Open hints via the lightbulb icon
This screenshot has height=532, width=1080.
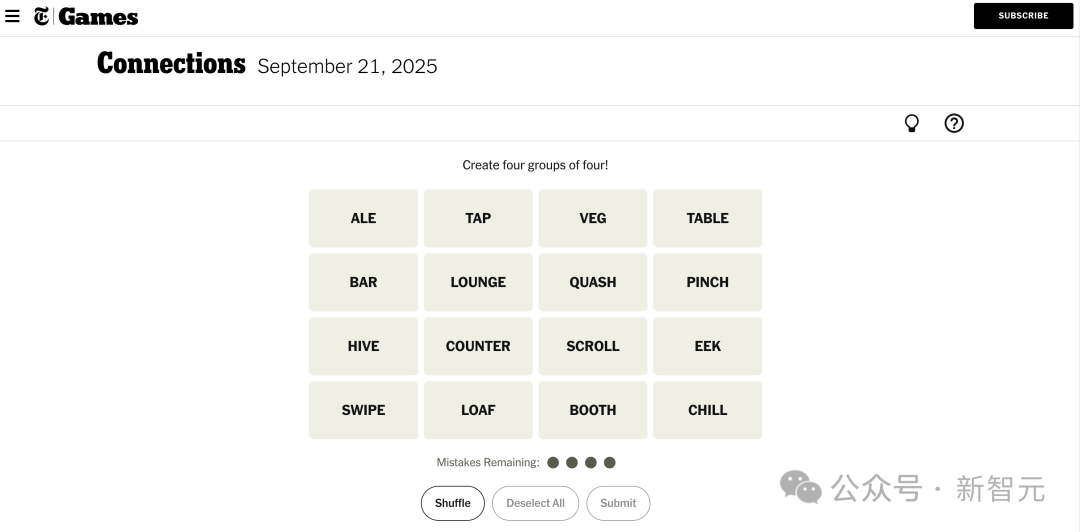point(911,123)
